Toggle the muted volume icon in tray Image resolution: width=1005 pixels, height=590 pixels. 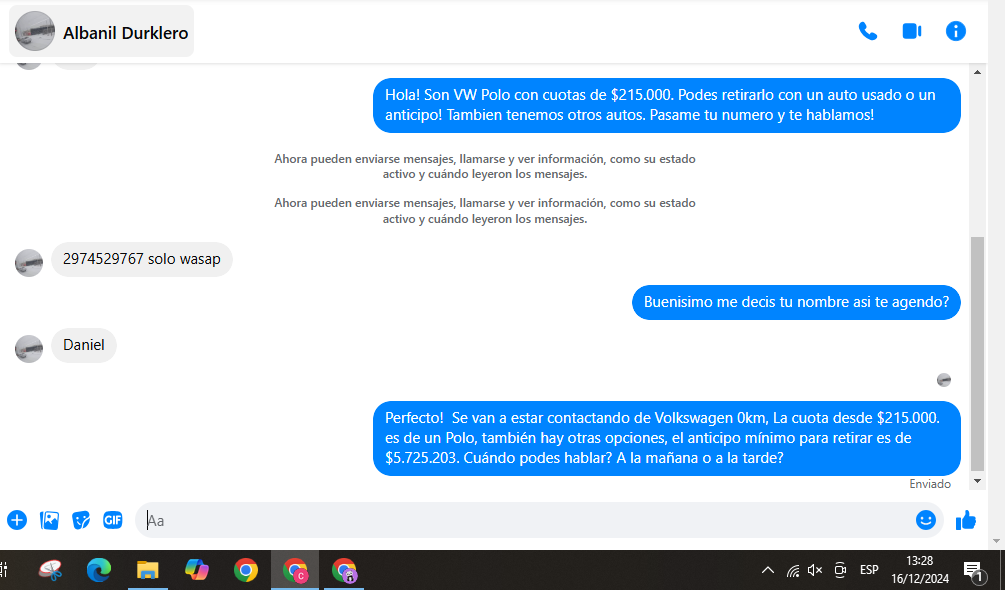[815, 570]
